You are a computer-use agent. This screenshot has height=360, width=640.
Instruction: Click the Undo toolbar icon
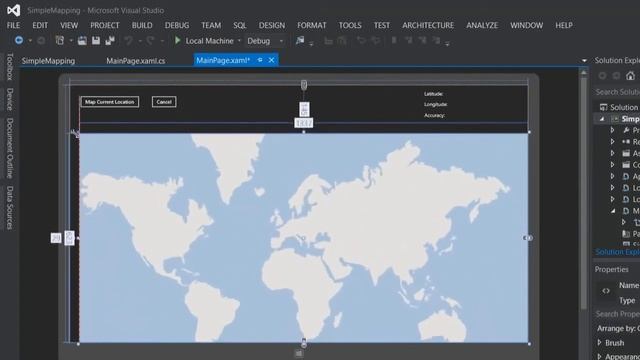click(x=129, y=40)
